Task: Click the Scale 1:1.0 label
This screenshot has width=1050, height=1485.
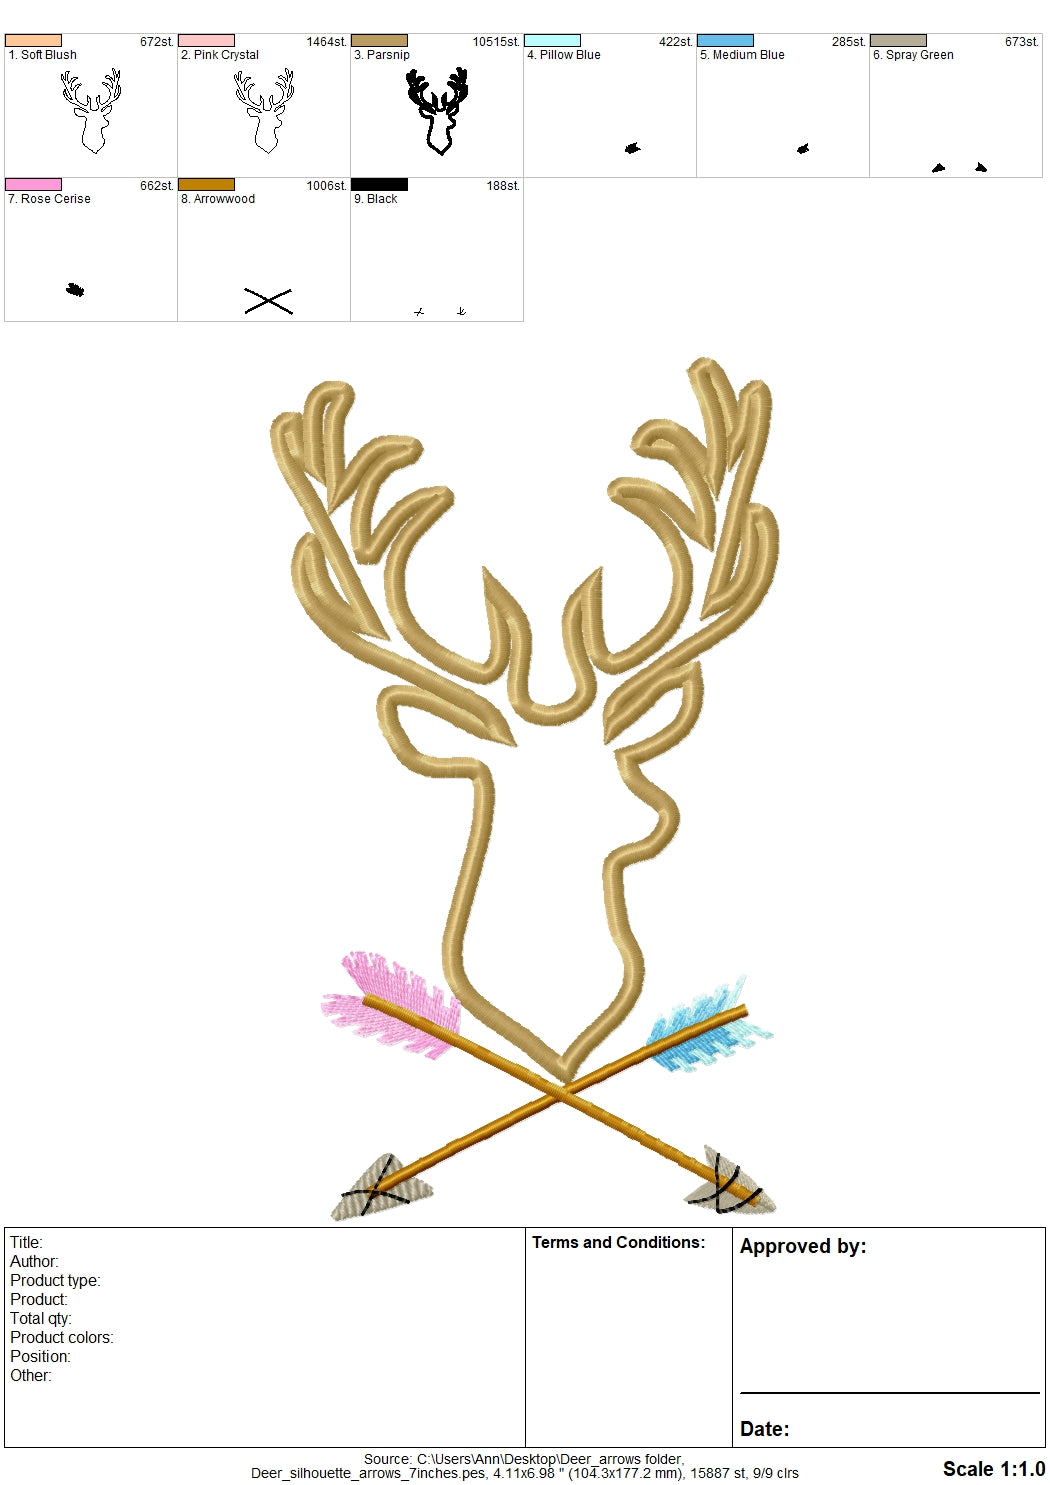Action: (x=993, y=1469)
